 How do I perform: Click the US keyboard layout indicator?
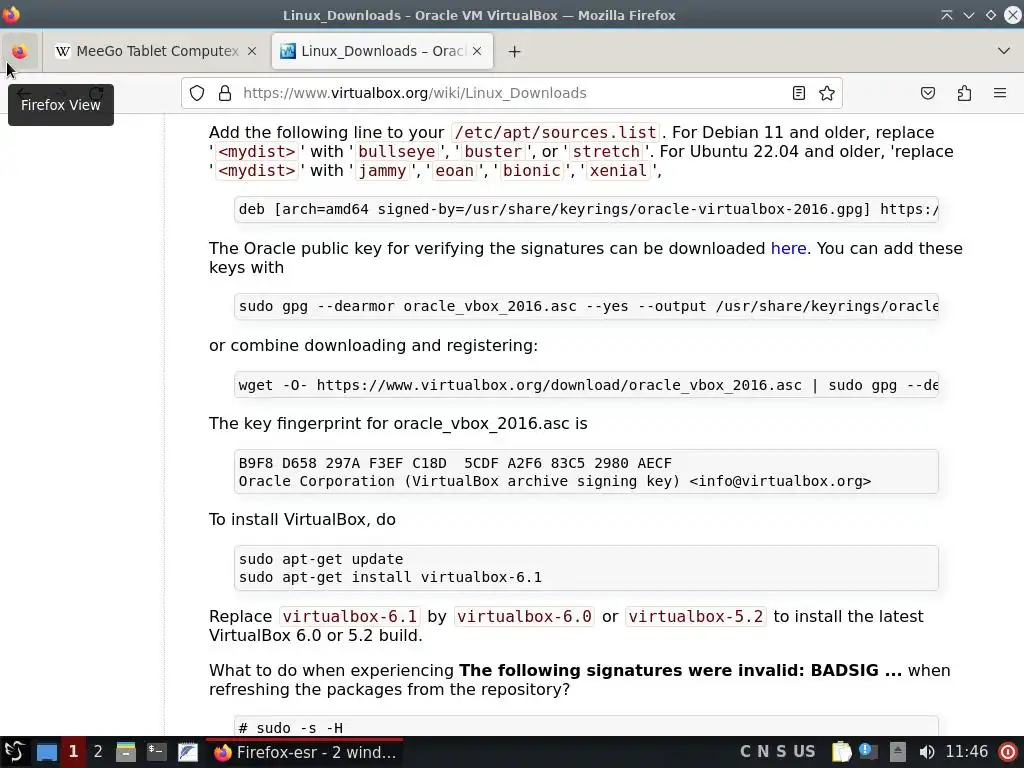[x=804, y=752]
